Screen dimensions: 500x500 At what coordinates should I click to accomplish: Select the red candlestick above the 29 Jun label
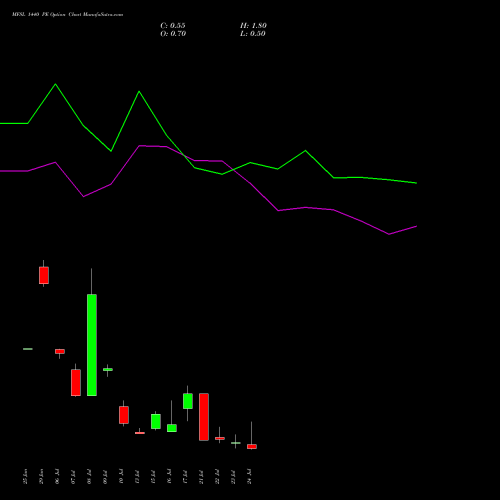44,275
